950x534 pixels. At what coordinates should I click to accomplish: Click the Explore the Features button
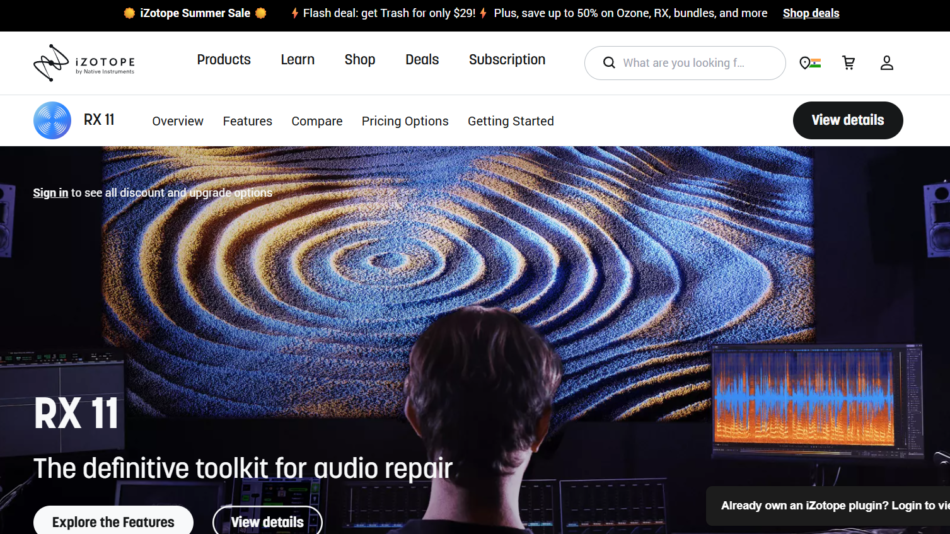113,521
